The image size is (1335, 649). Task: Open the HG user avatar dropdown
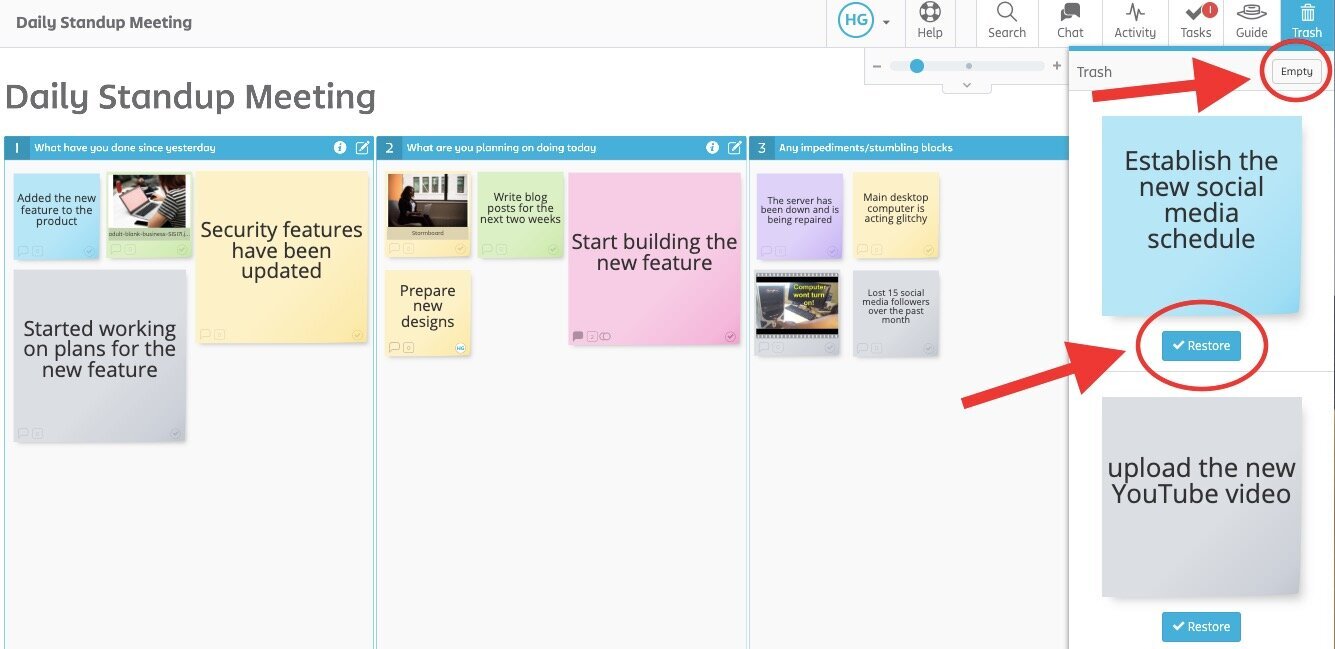(x=864, y=22)
